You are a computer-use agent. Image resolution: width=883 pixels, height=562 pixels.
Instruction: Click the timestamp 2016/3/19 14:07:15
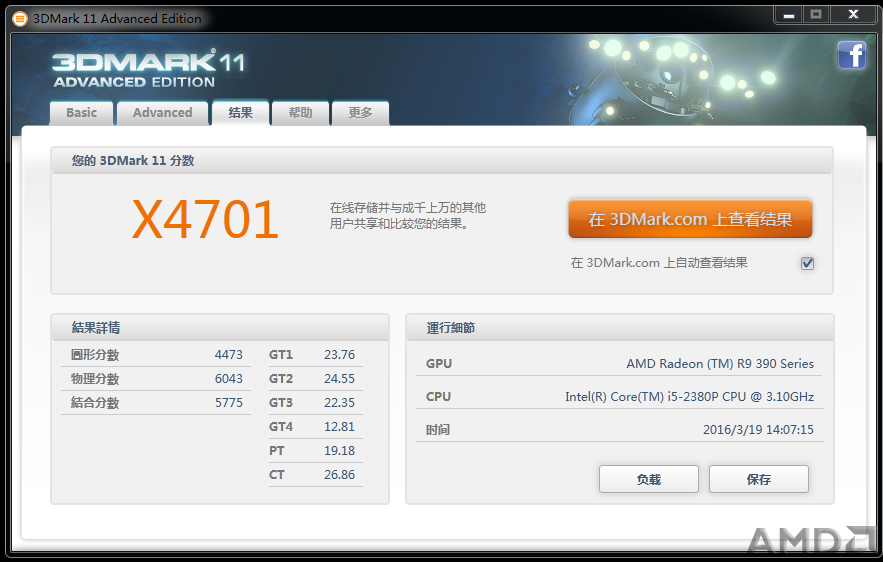tap(759, 430)
